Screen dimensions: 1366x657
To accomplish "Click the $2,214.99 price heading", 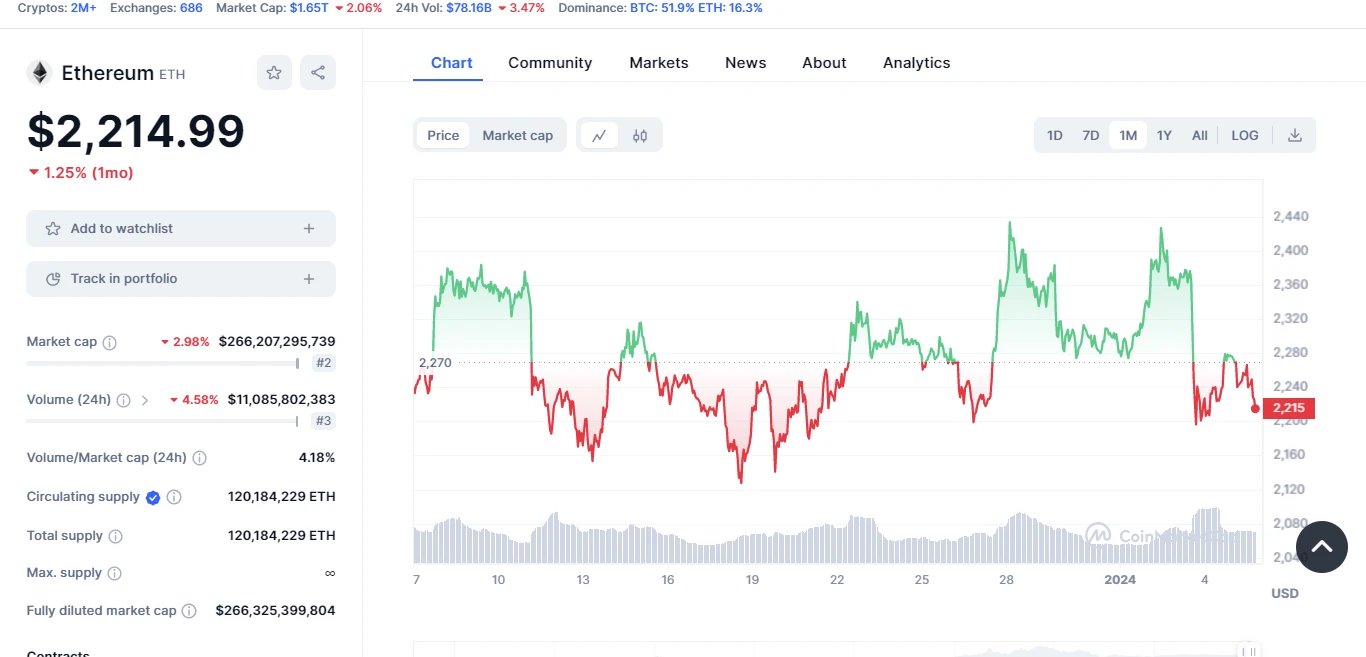I will (x=136, y=131).
